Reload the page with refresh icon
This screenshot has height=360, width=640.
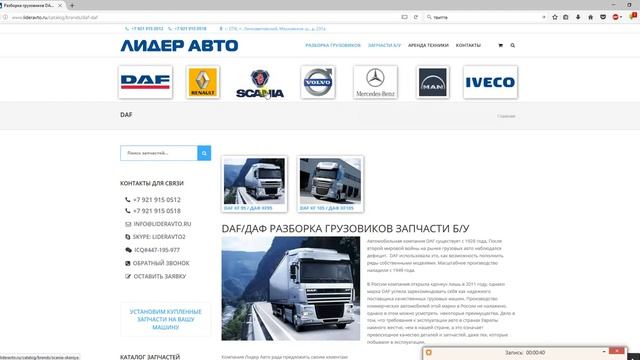pyautogui.click(x=416, y=17)
